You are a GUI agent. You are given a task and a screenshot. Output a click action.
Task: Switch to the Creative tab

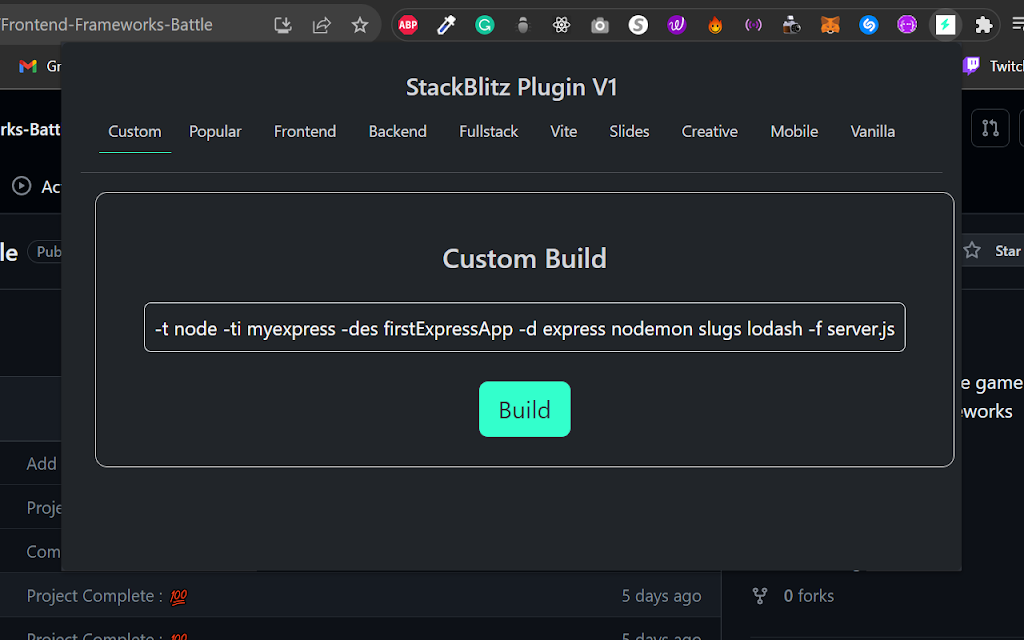pyautogui.click(x=710, y=131)
